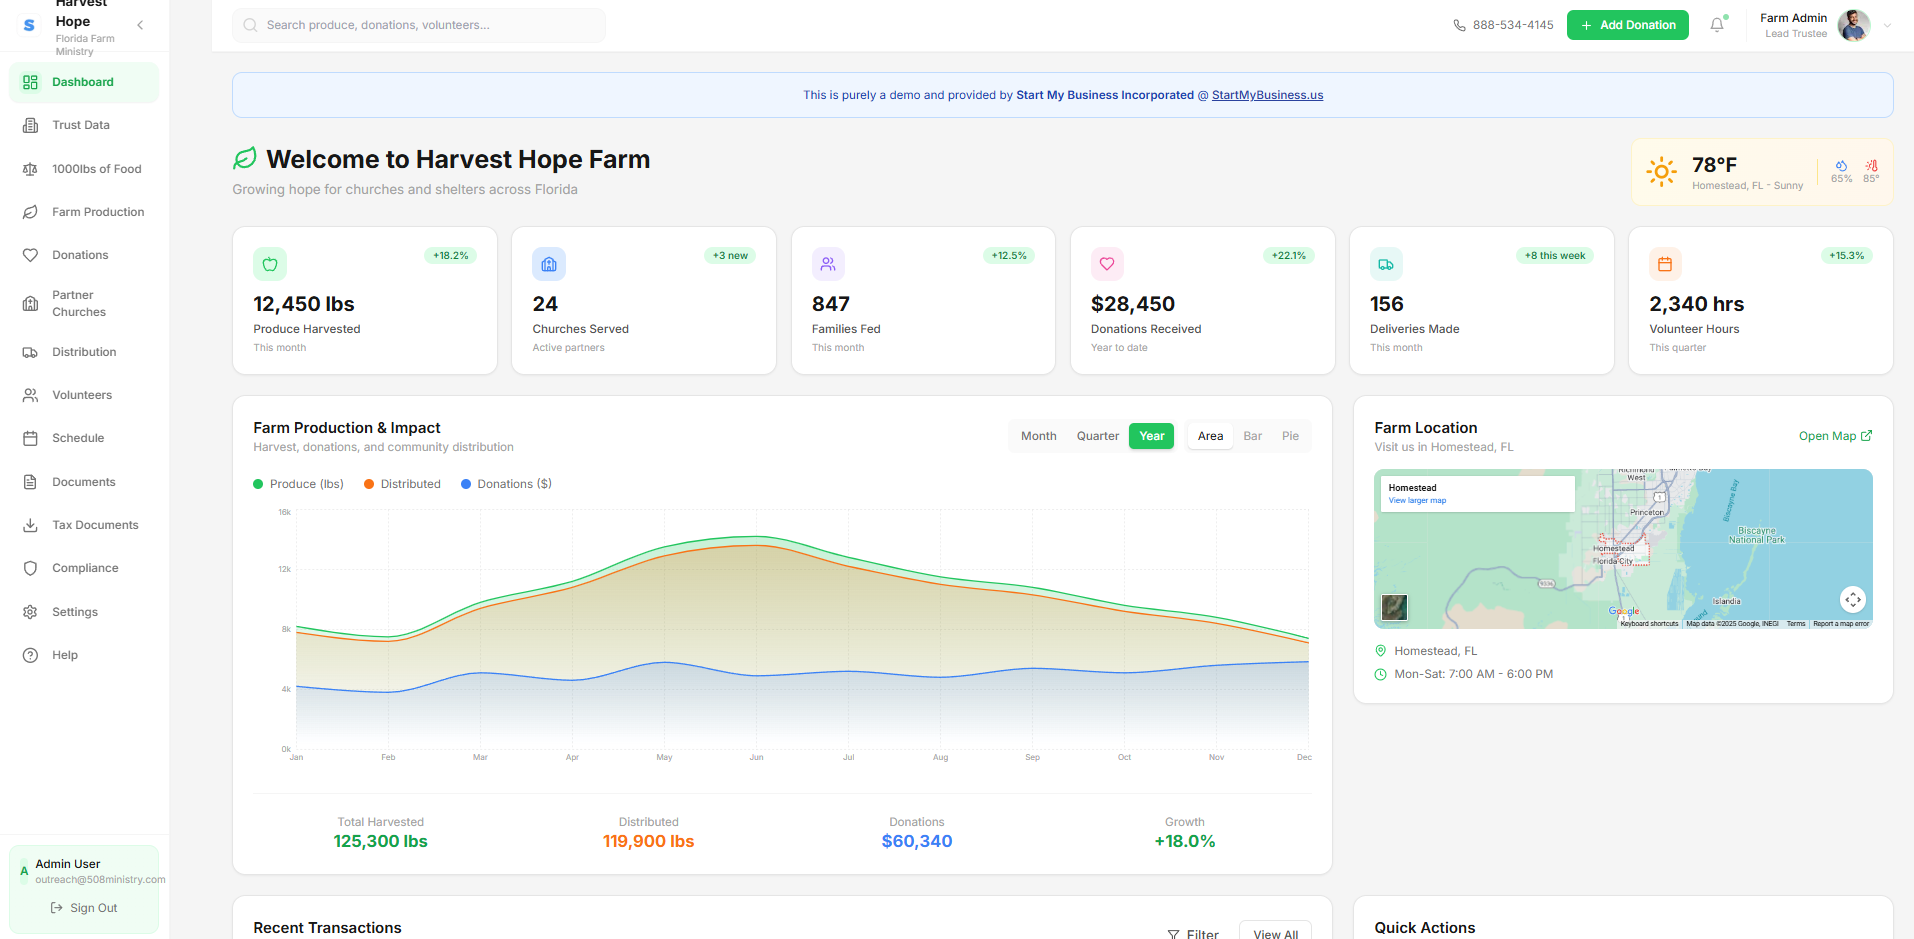Click the Open Map link
The image size is (1914, 939).
tap(1835, 436)
